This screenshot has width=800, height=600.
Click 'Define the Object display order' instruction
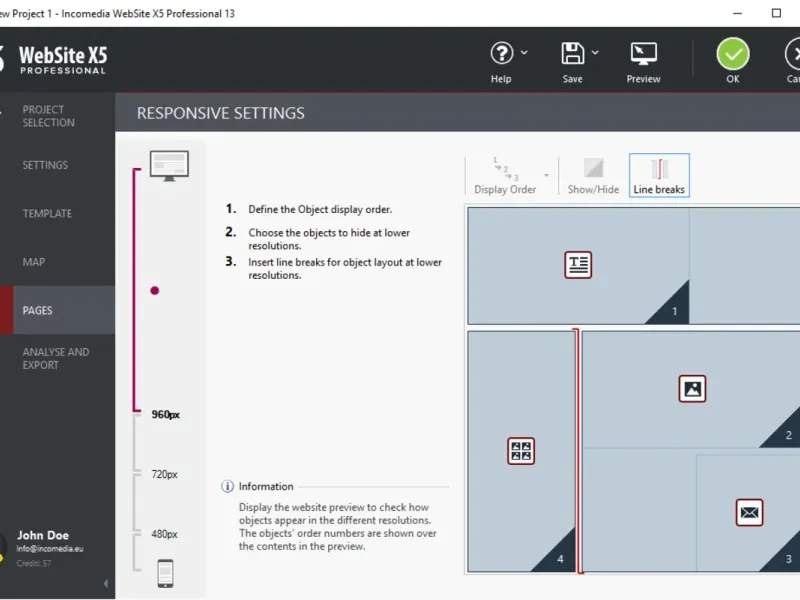(320, 209)
